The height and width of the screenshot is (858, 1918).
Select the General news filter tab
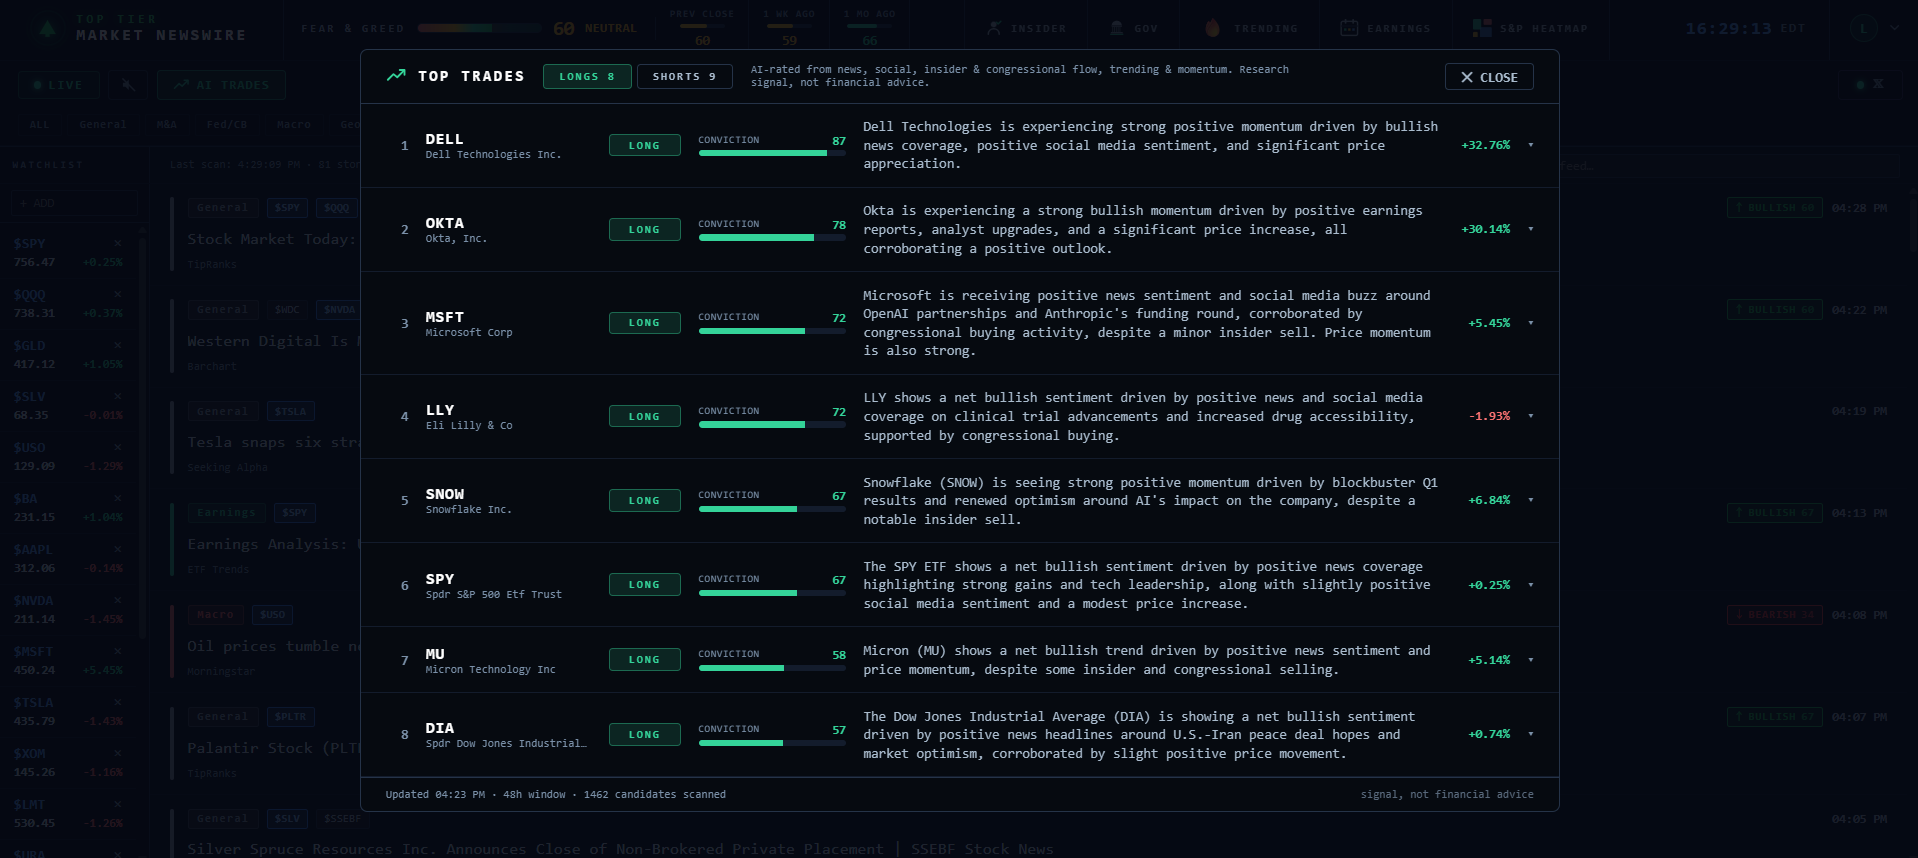click(103, 125)
